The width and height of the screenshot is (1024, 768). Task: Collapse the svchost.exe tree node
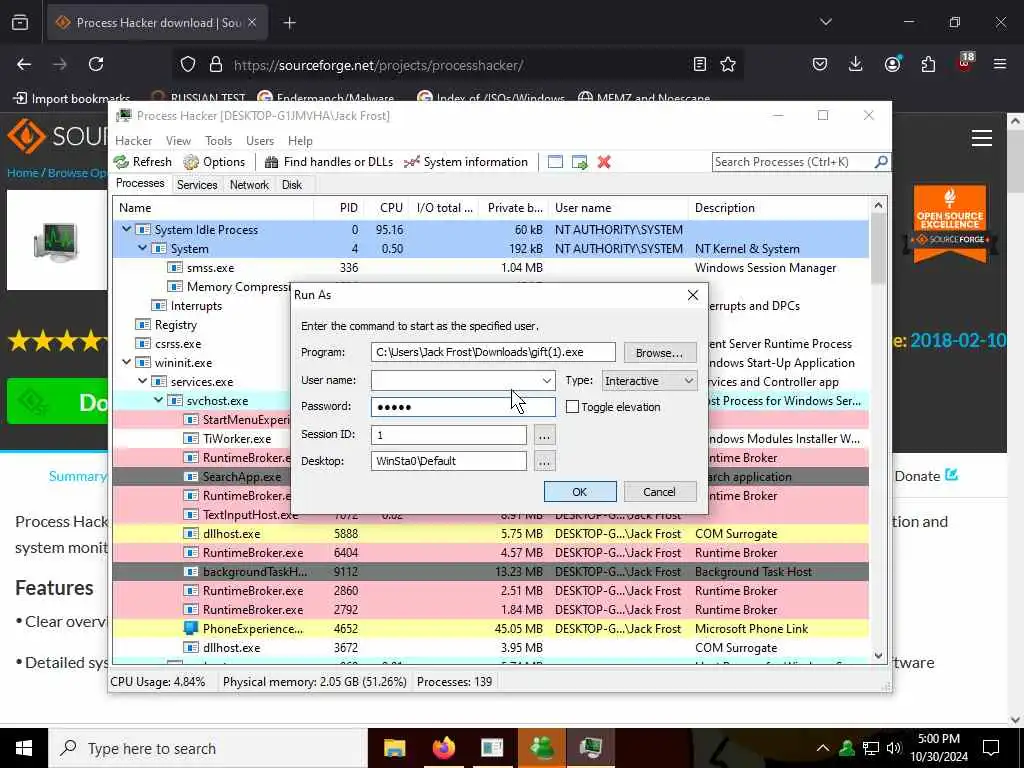[x=159, y=400]
